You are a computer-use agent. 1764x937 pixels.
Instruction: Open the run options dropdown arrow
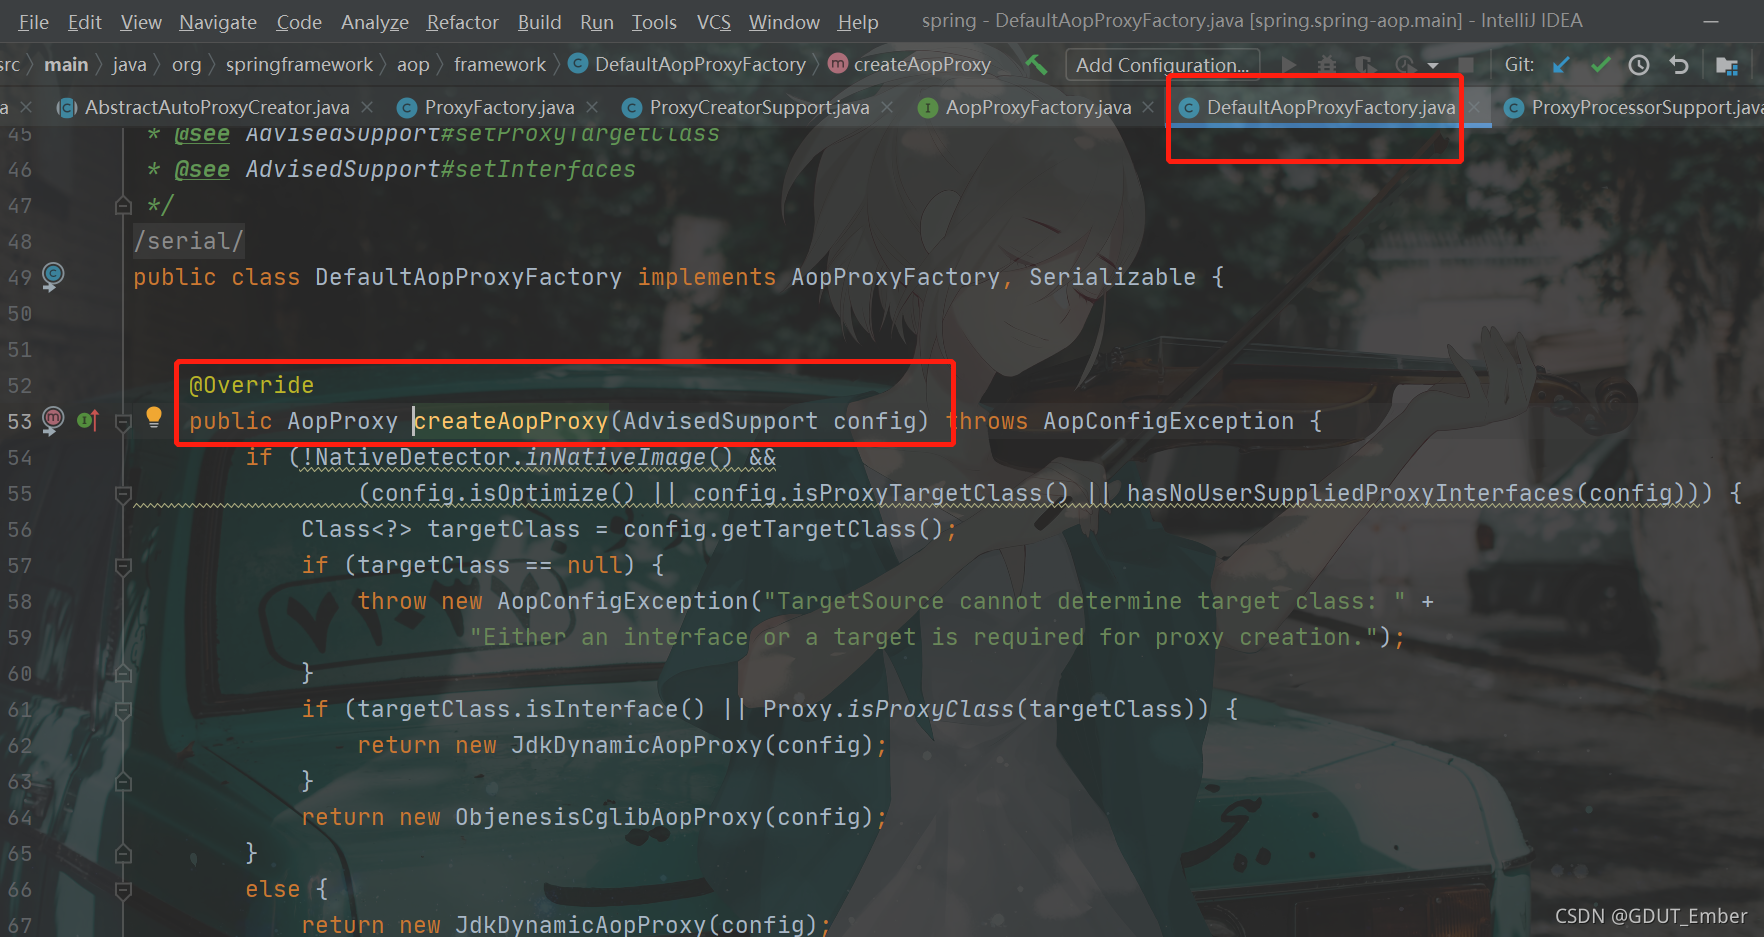1433,66
